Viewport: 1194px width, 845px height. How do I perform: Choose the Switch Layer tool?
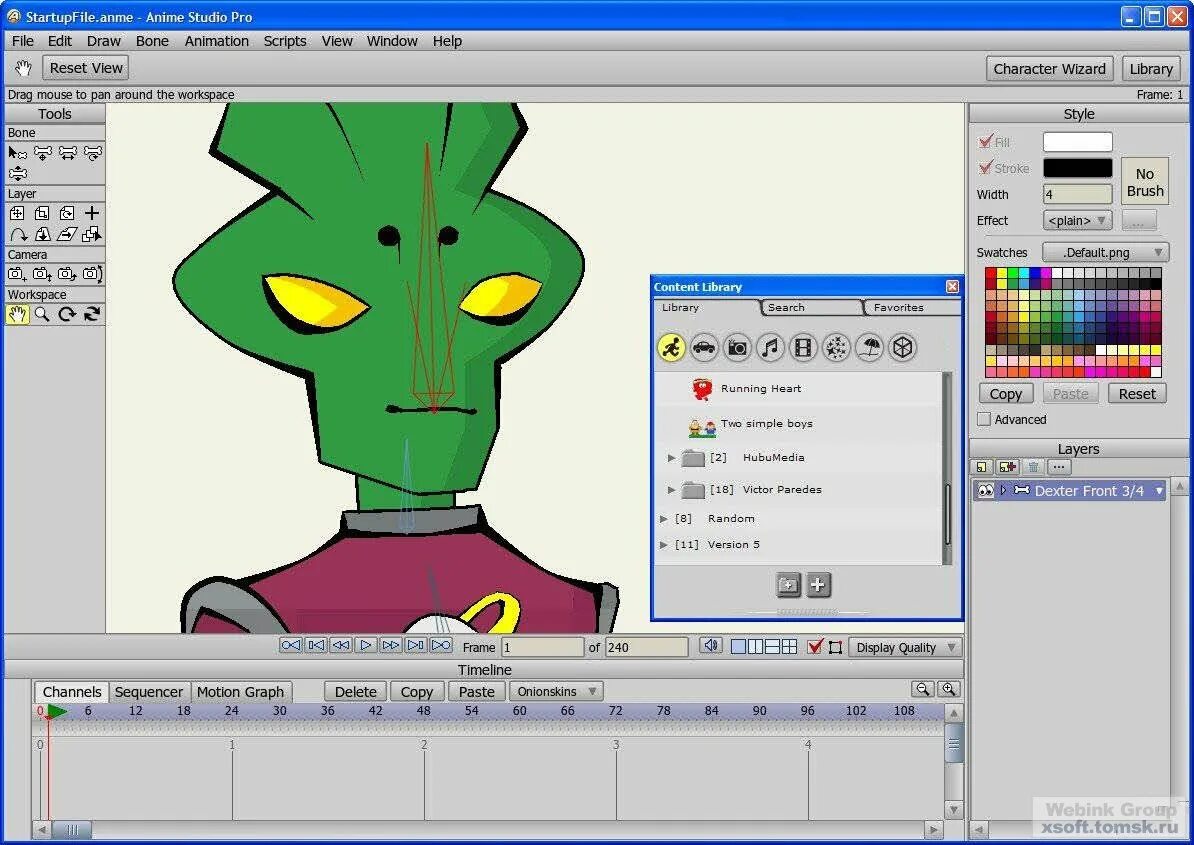click(x=92, y=234)
